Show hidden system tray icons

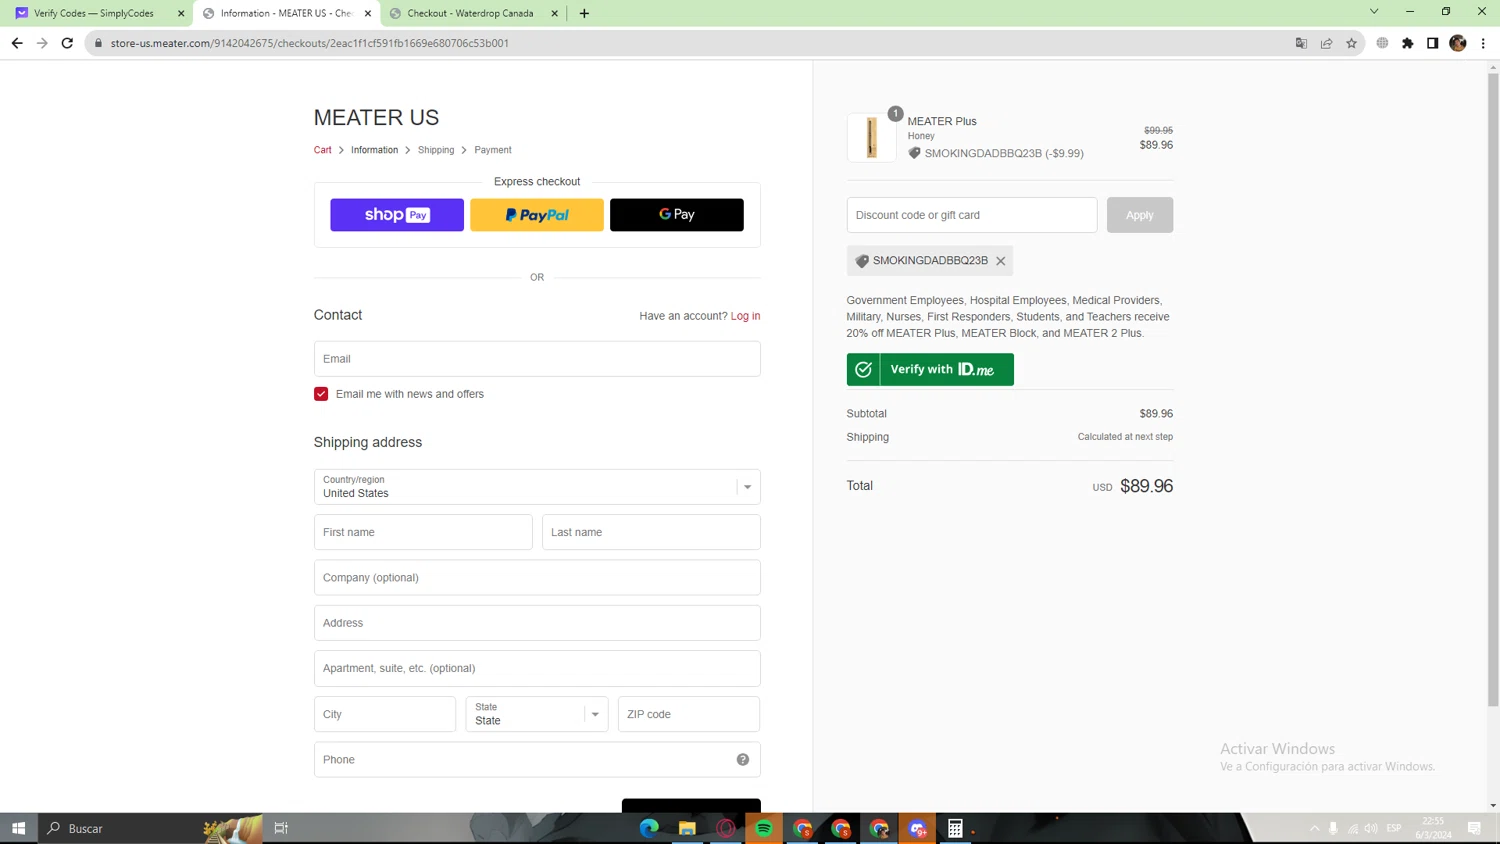click(x=1314, y=828)
